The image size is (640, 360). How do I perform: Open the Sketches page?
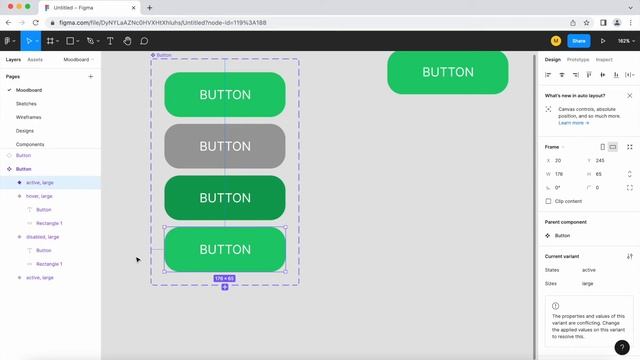26,104
